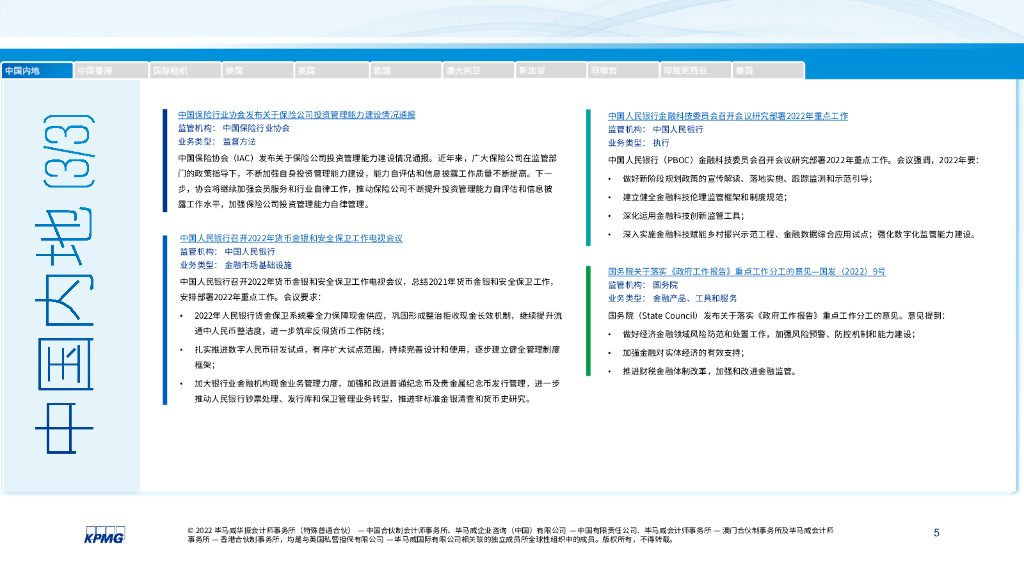
Task: Select the 泰国 tab
Action: pyautogui.click(x=769, y=71)
